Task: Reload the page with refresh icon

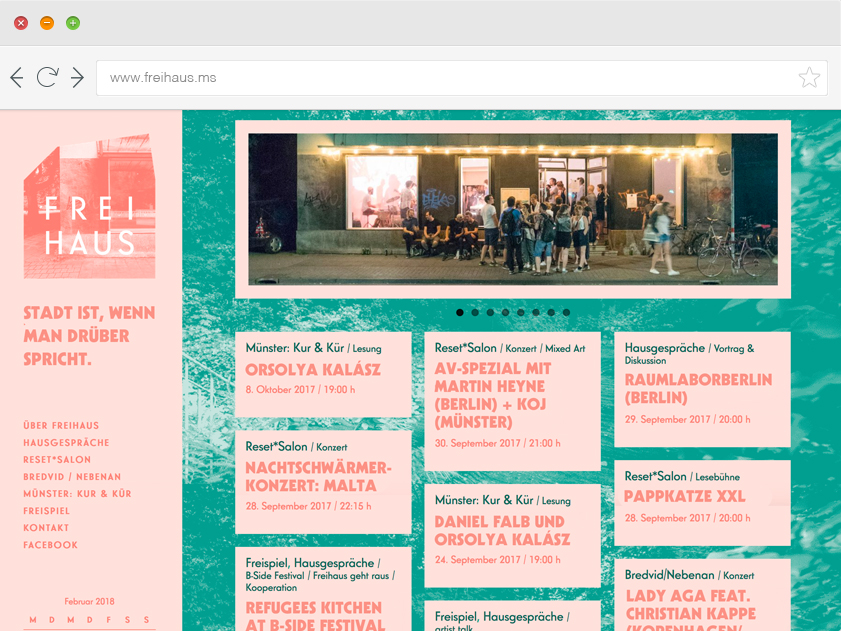Action: click(47, 78)
